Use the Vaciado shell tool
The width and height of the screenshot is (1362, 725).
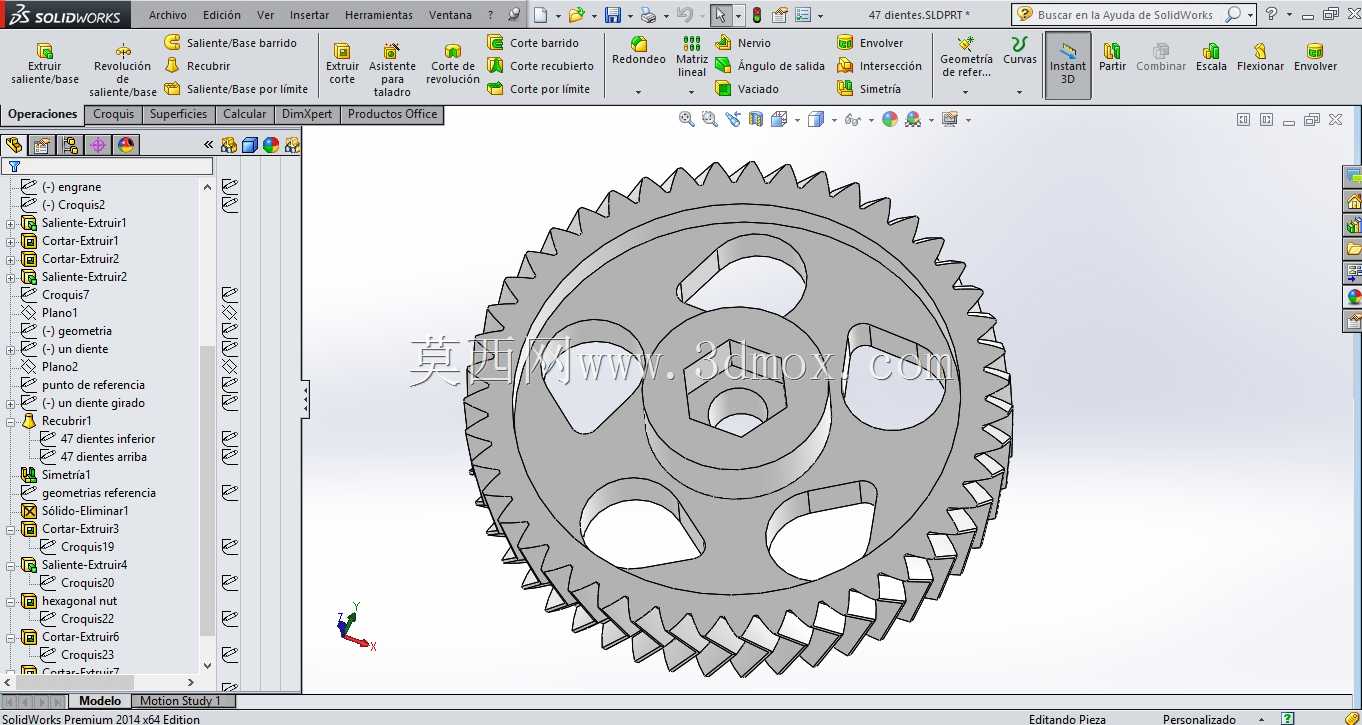click(x=747, y=89)
